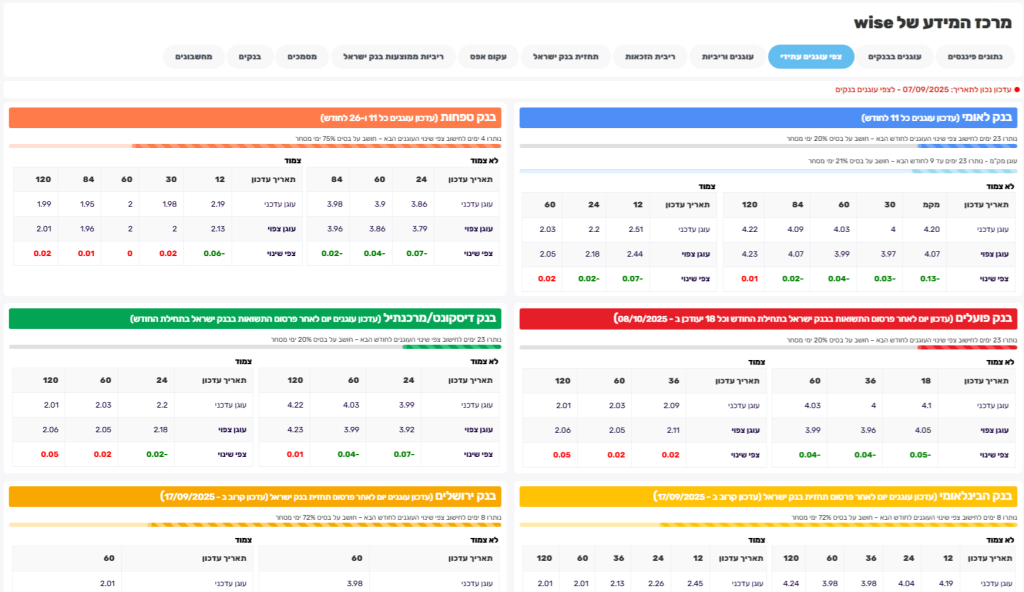Viewport: 1024px width, 592px height.
Task: Select the red בנק פועלים header bar
Action: pyautogui.click(x=767, y=318)
